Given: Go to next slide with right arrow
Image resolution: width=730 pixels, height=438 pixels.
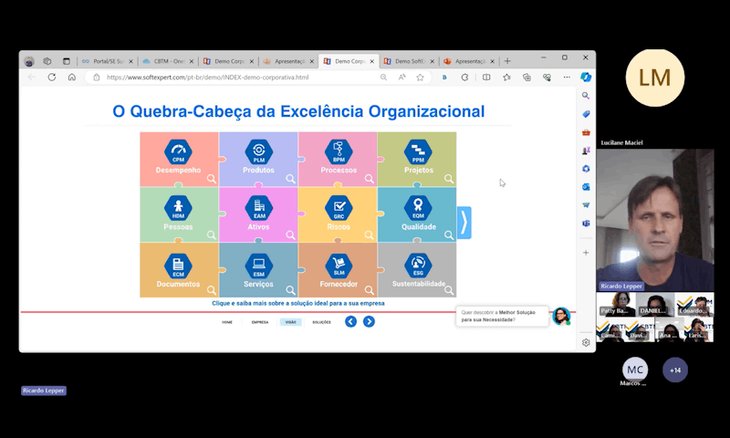Looking at the screenshot, I should tap(369, 322).
